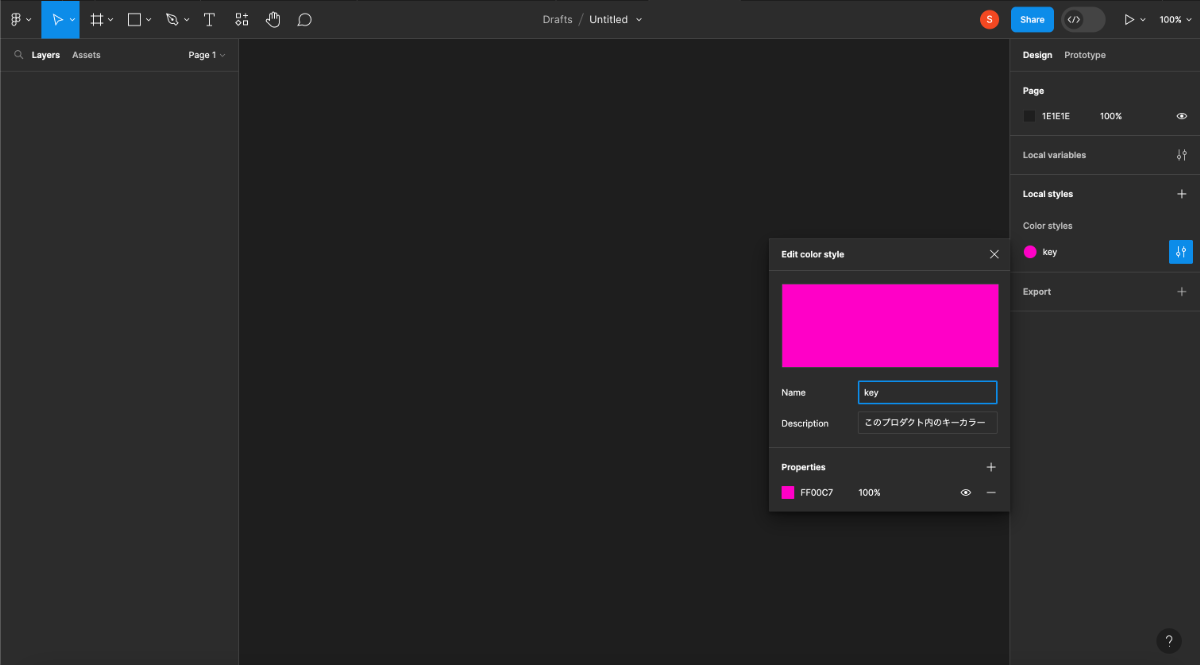Open the Resources tool
The image size is (1200, 665).
[x=242, y=19]
